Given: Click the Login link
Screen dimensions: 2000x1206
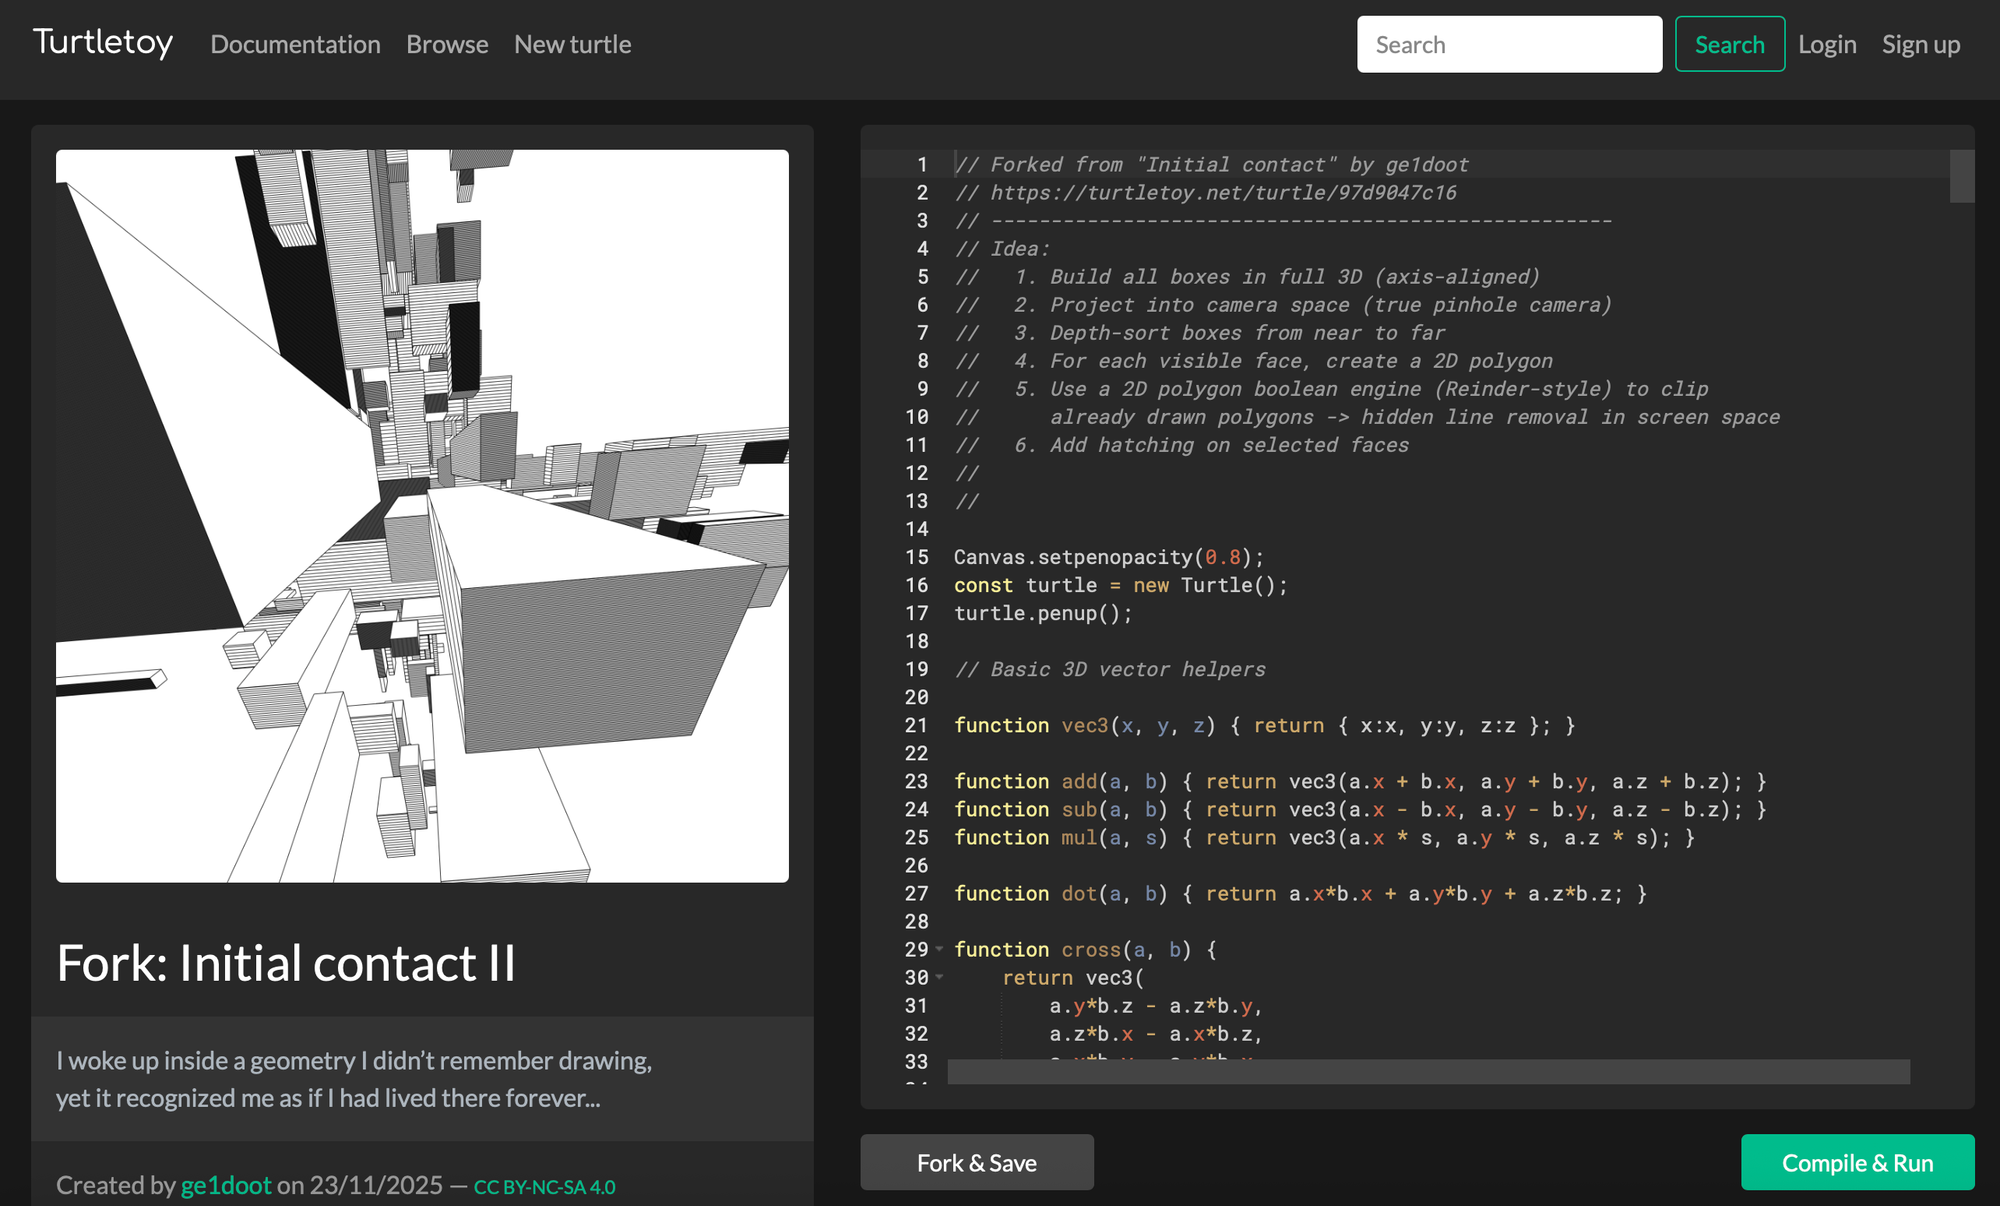Looking at the screenshot, I should click(1826, 44).
